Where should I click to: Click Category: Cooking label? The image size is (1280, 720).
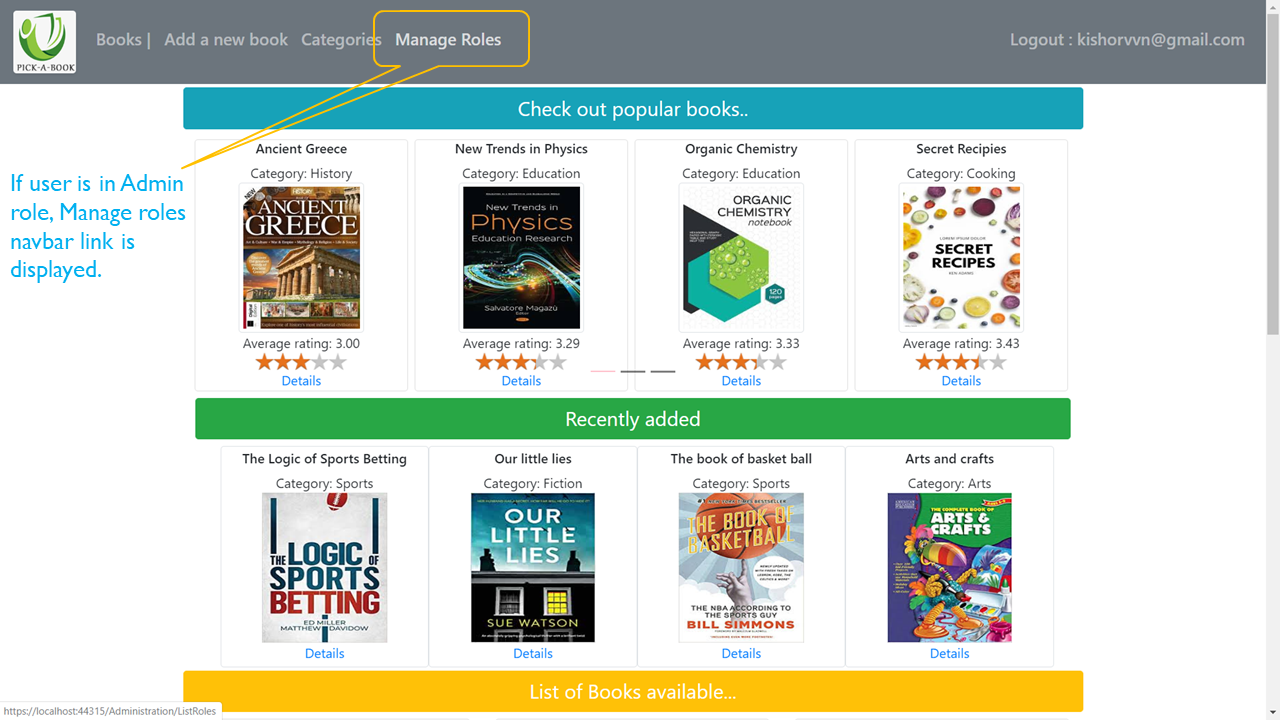(961, 173)
